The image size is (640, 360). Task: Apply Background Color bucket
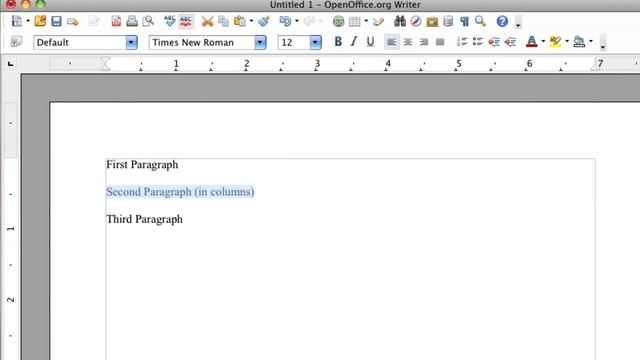579,42
